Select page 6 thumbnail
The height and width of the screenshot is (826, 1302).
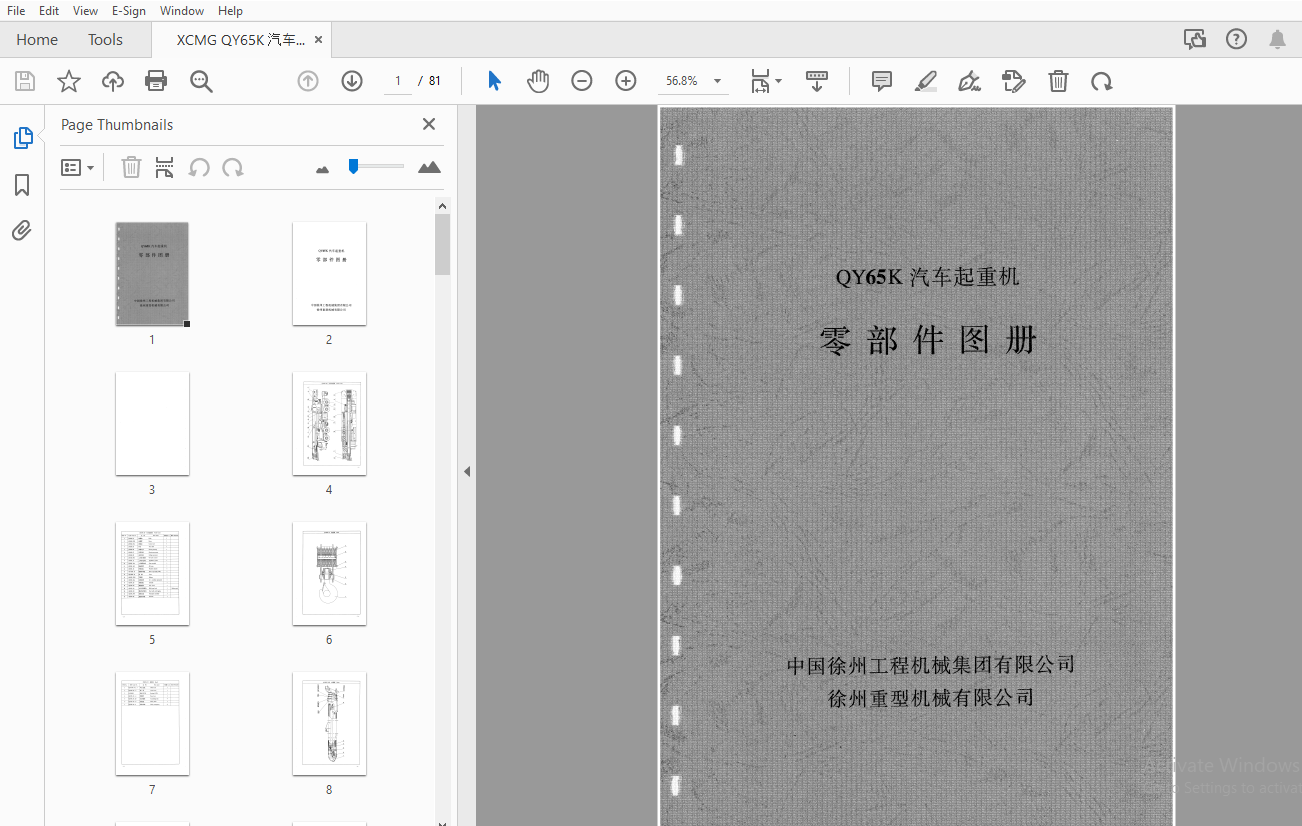329,574
